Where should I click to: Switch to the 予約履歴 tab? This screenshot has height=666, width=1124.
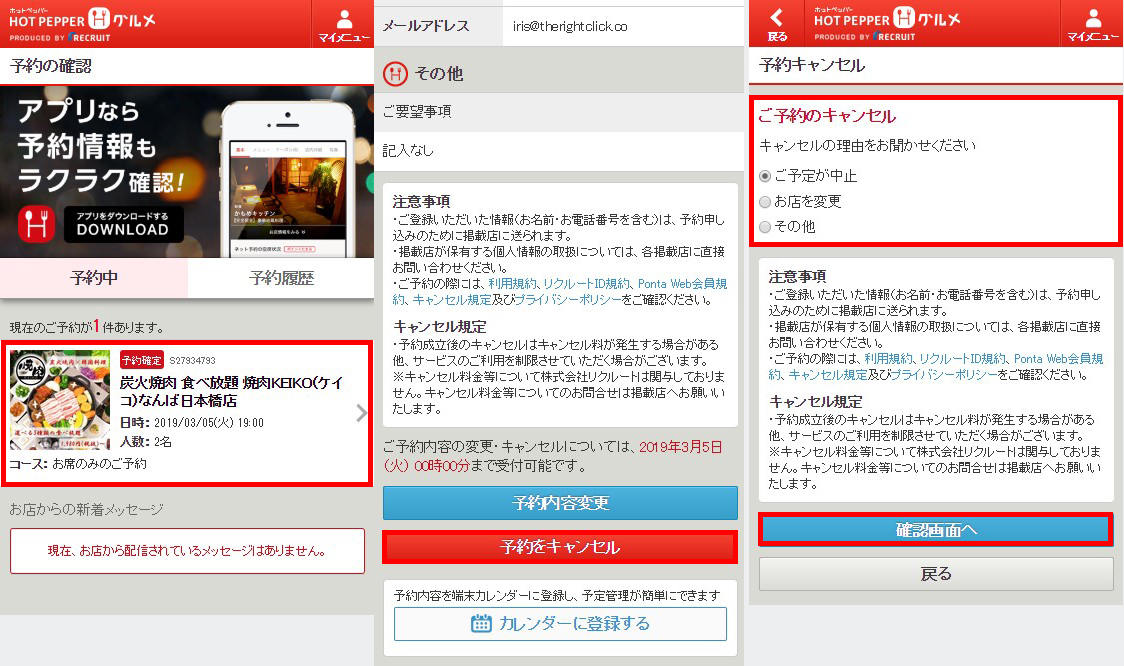[281, 278]
